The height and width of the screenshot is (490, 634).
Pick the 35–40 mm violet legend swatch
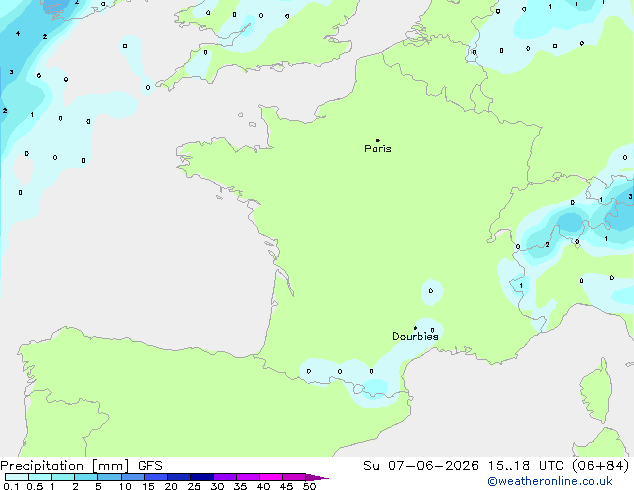point(248,477)
